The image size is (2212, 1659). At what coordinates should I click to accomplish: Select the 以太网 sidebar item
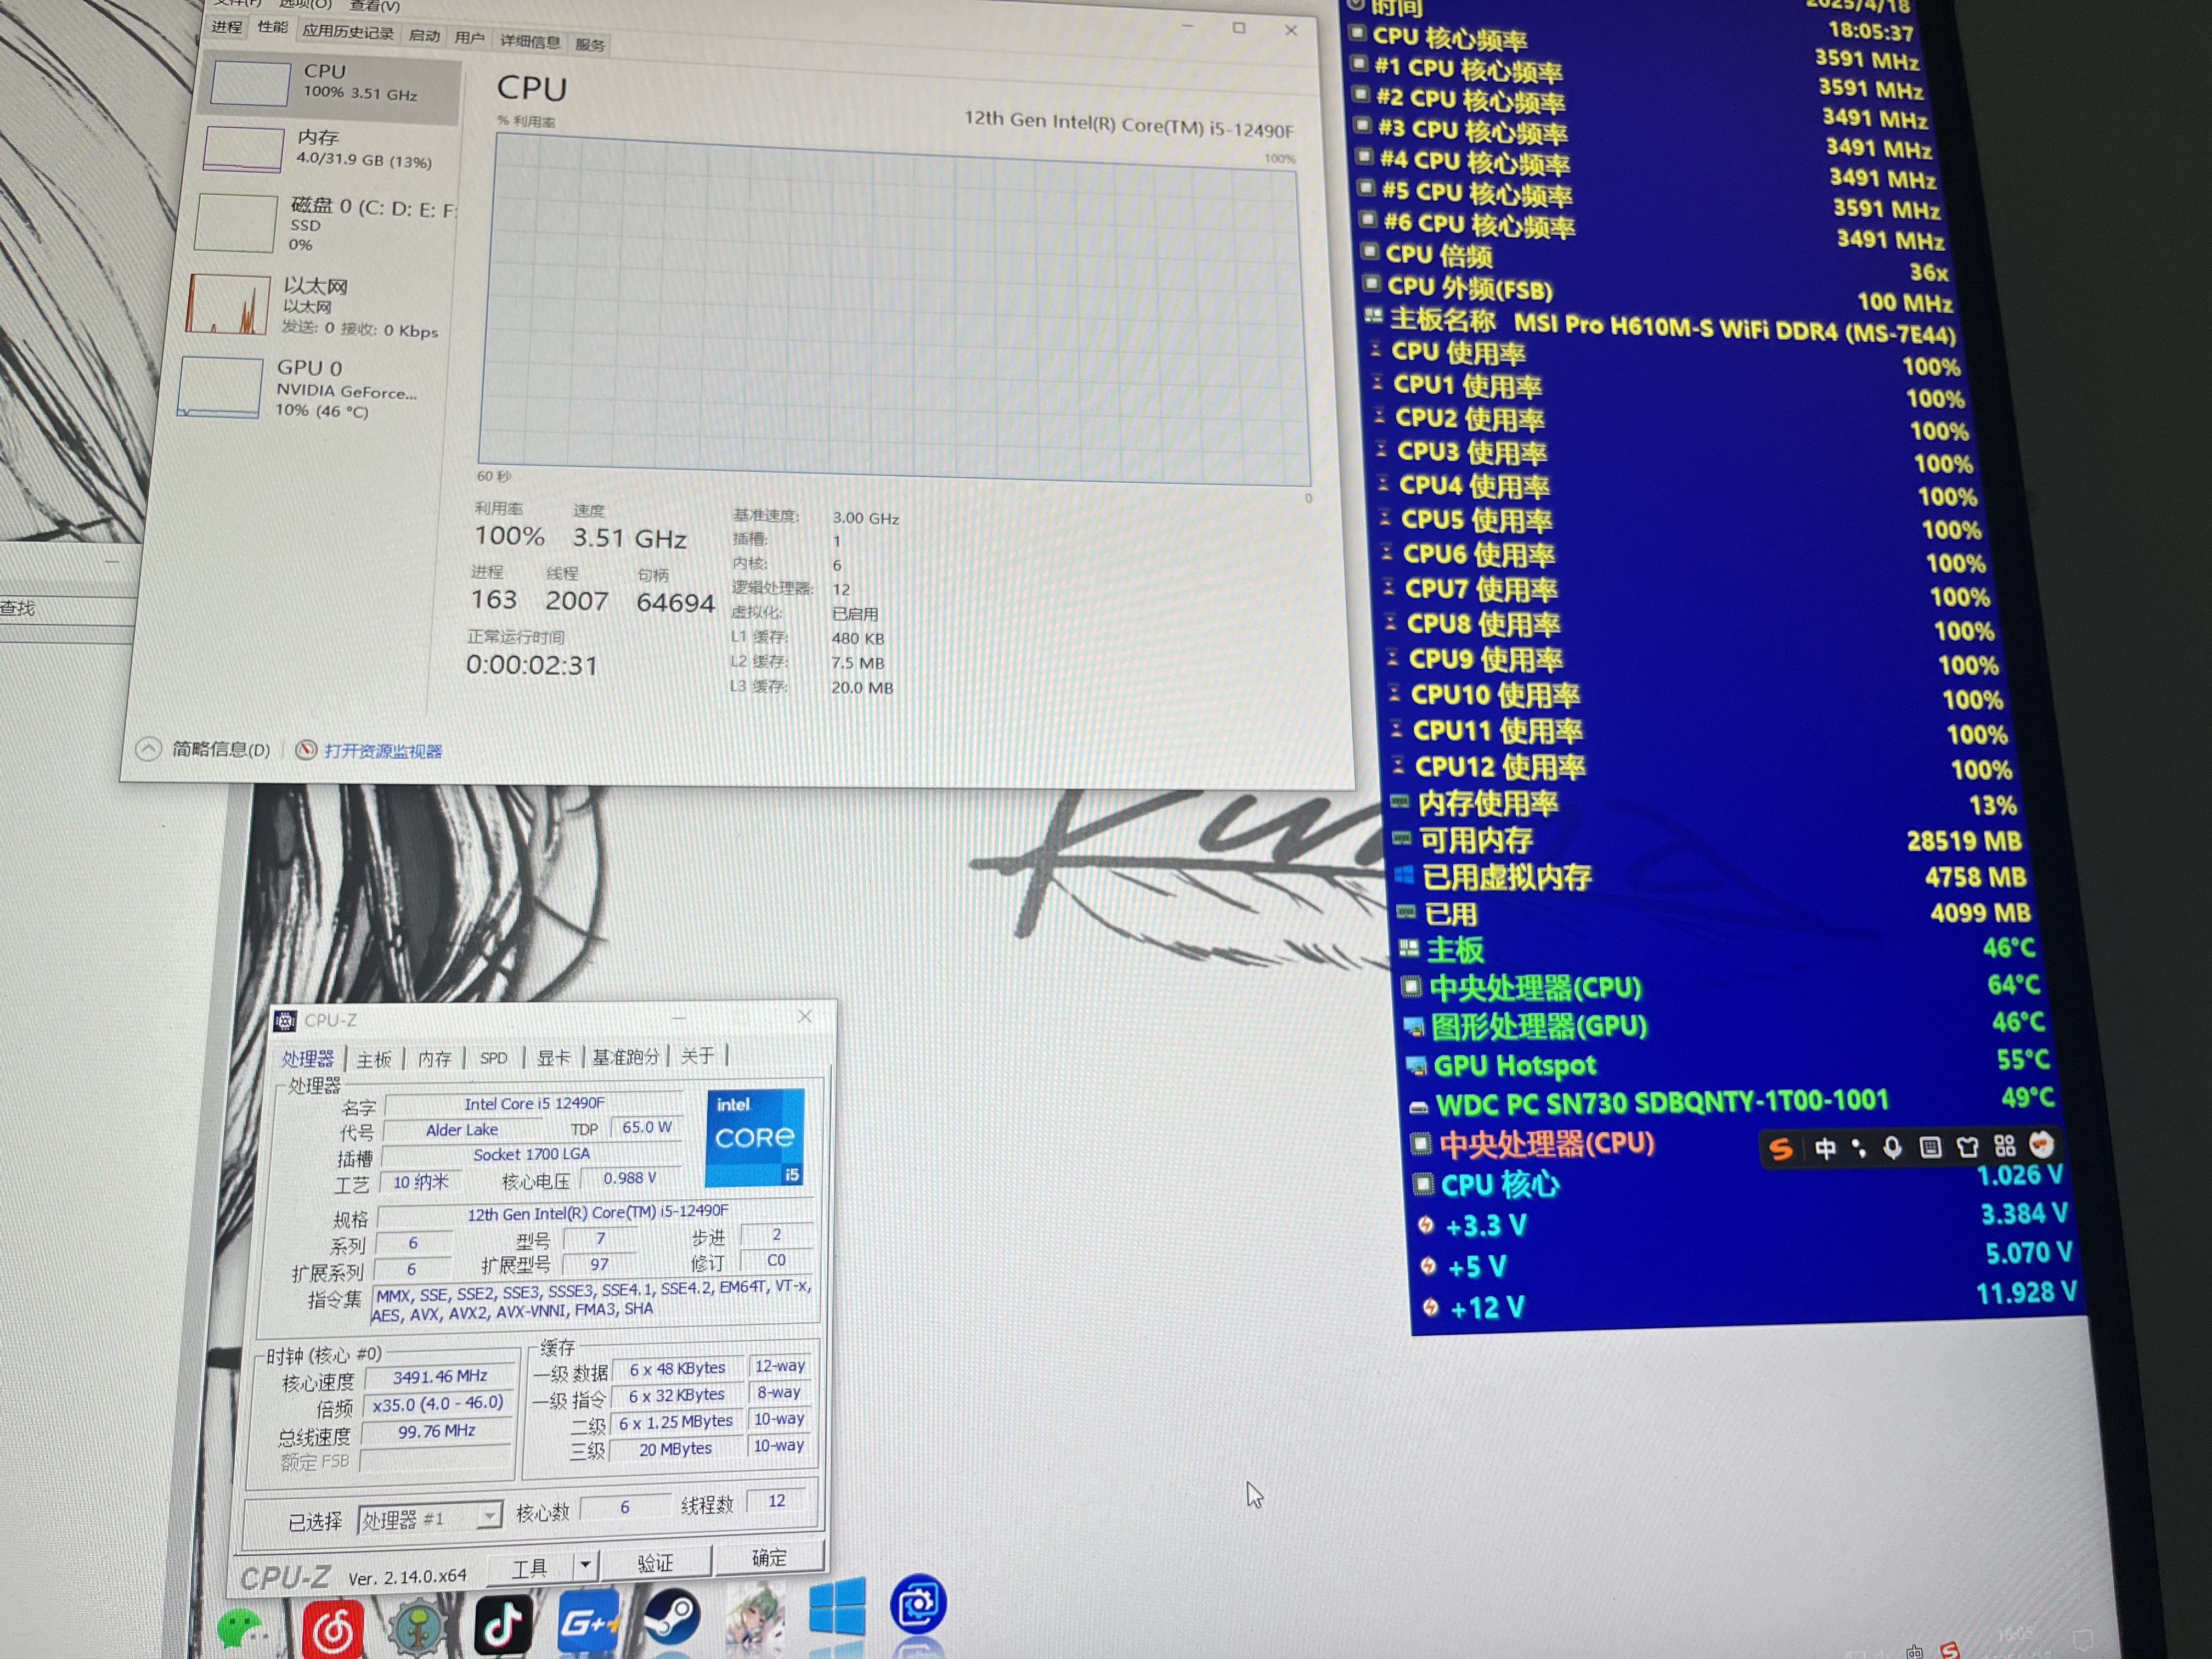(315, 306)
